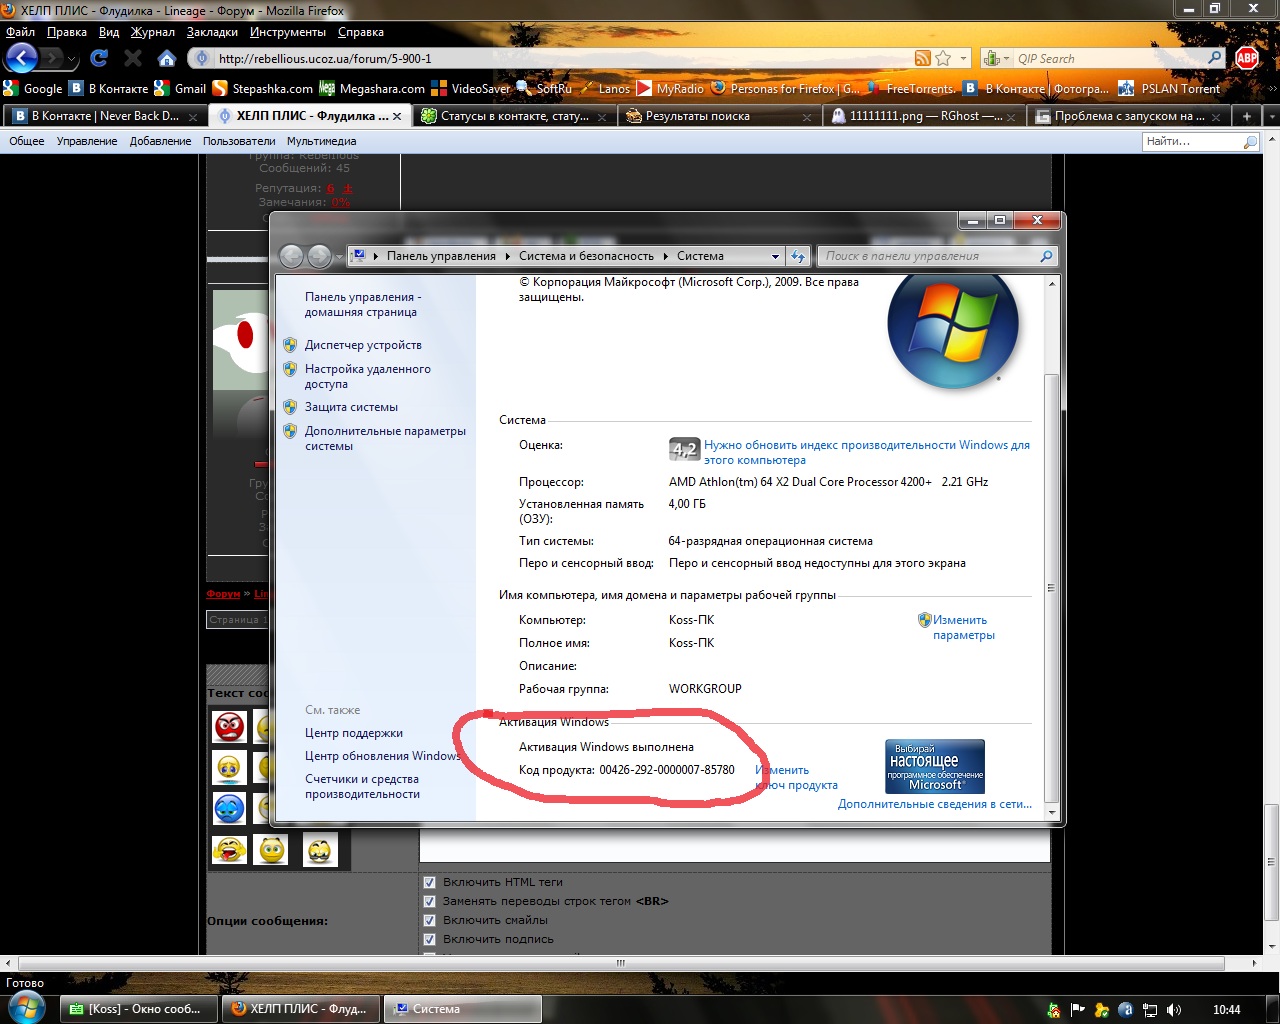Screen dimensions: 1280x1024
Task: Go back with Firefox back arrow
Action: tap(22, 58)
